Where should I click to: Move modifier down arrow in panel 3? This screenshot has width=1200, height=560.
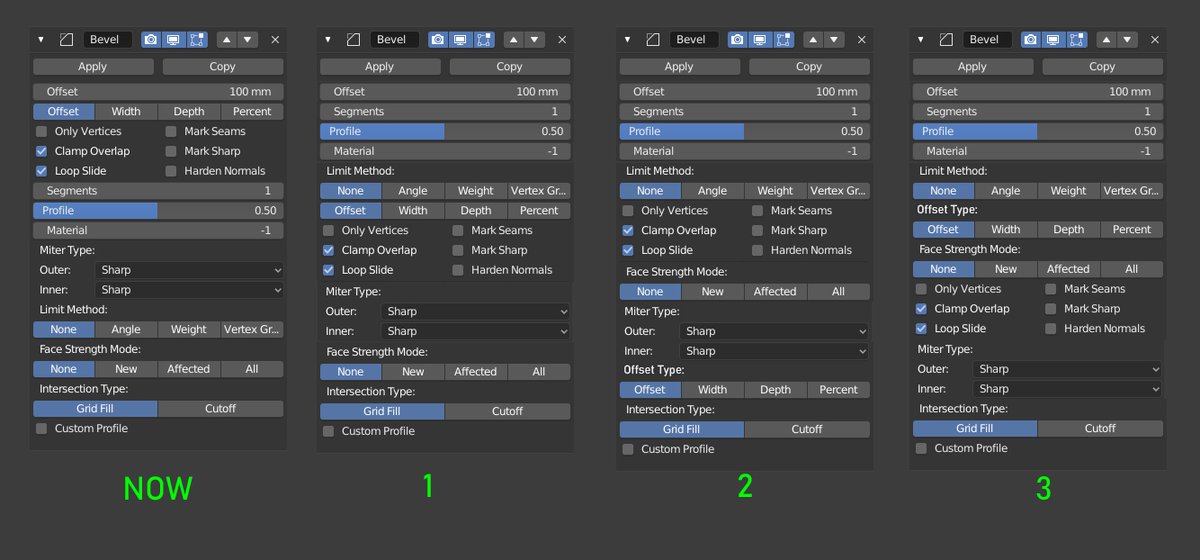tap(1126, 40)
